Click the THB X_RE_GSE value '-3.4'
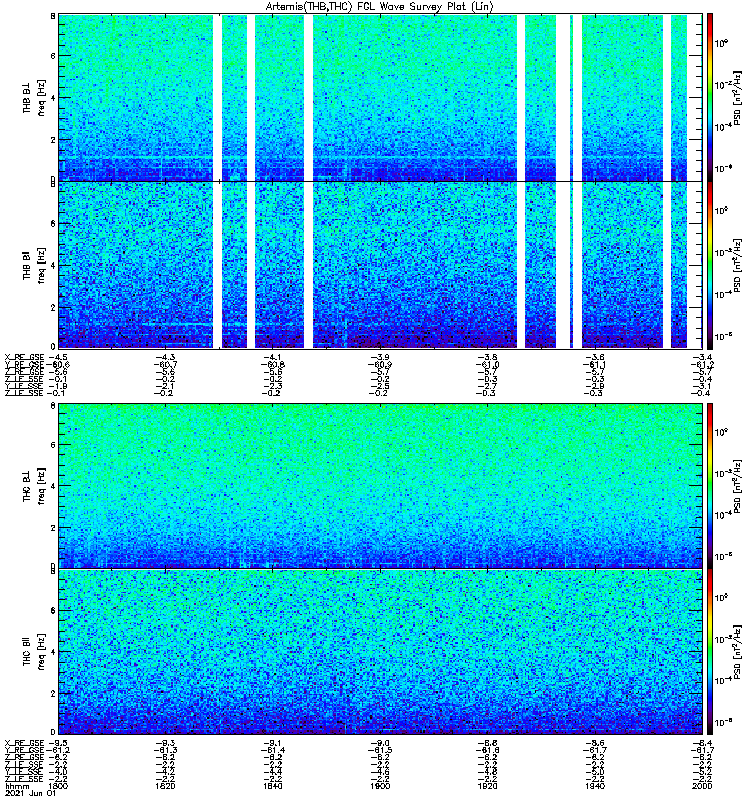Screen dimensions: 750x800 click(703, 357)
